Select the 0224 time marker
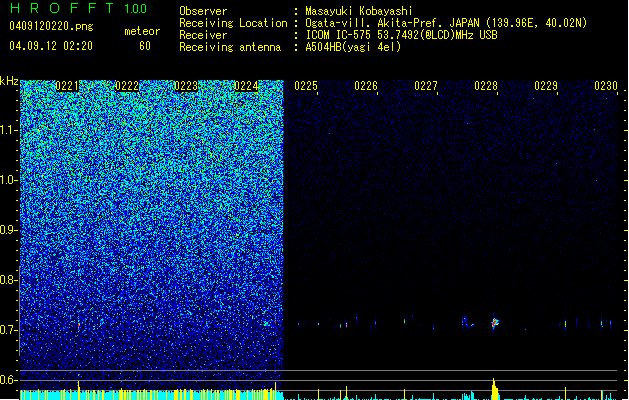This screenshot has height=400, width=629. (x=246, y=86)
